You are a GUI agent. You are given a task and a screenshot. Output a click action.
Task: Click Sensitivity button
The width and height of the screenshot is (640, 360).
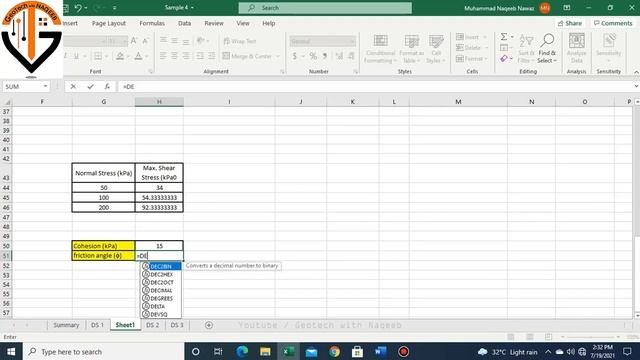click(609, 49)
